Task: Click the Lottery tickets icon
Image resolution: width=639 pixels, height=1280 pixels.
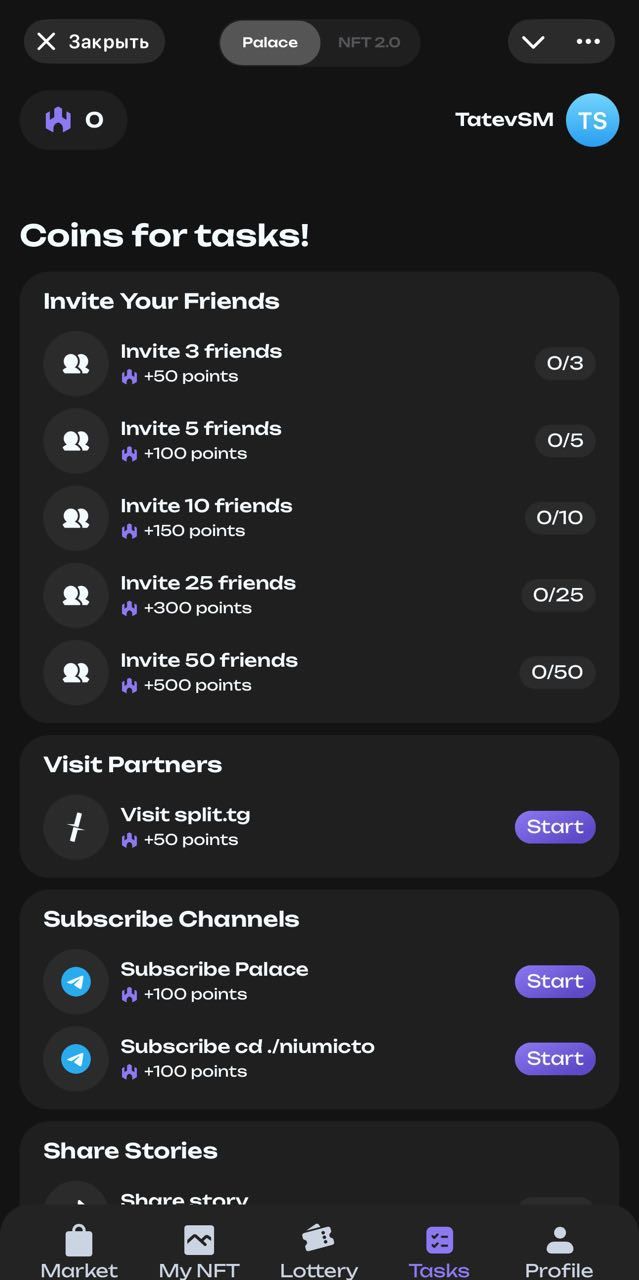Action: [318, 1237]
